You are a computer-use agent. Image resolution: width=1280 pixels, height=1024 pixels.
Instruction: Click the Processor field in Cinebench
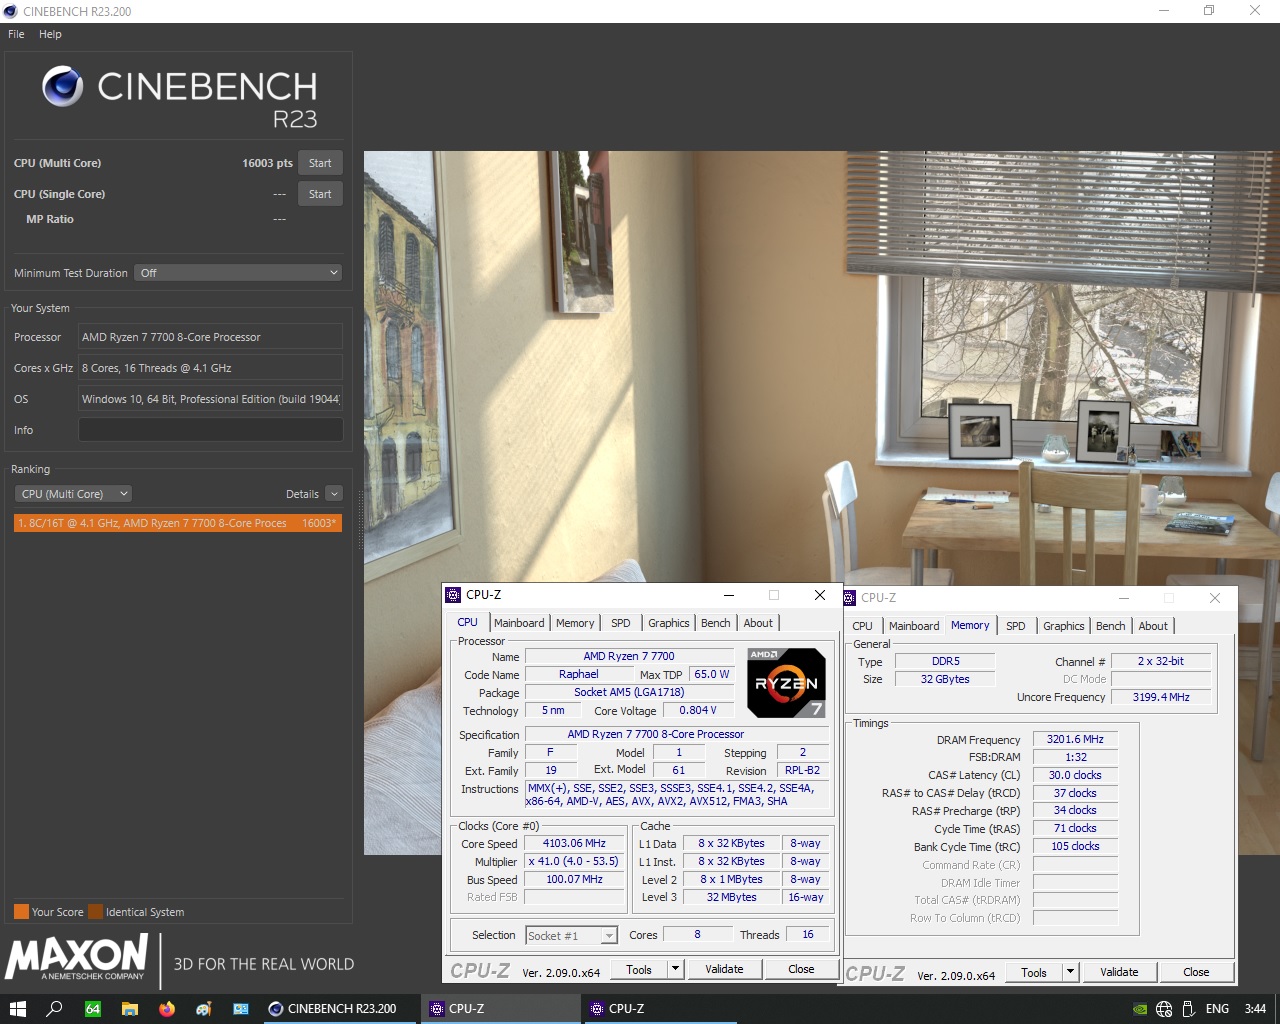coord(210,337)
